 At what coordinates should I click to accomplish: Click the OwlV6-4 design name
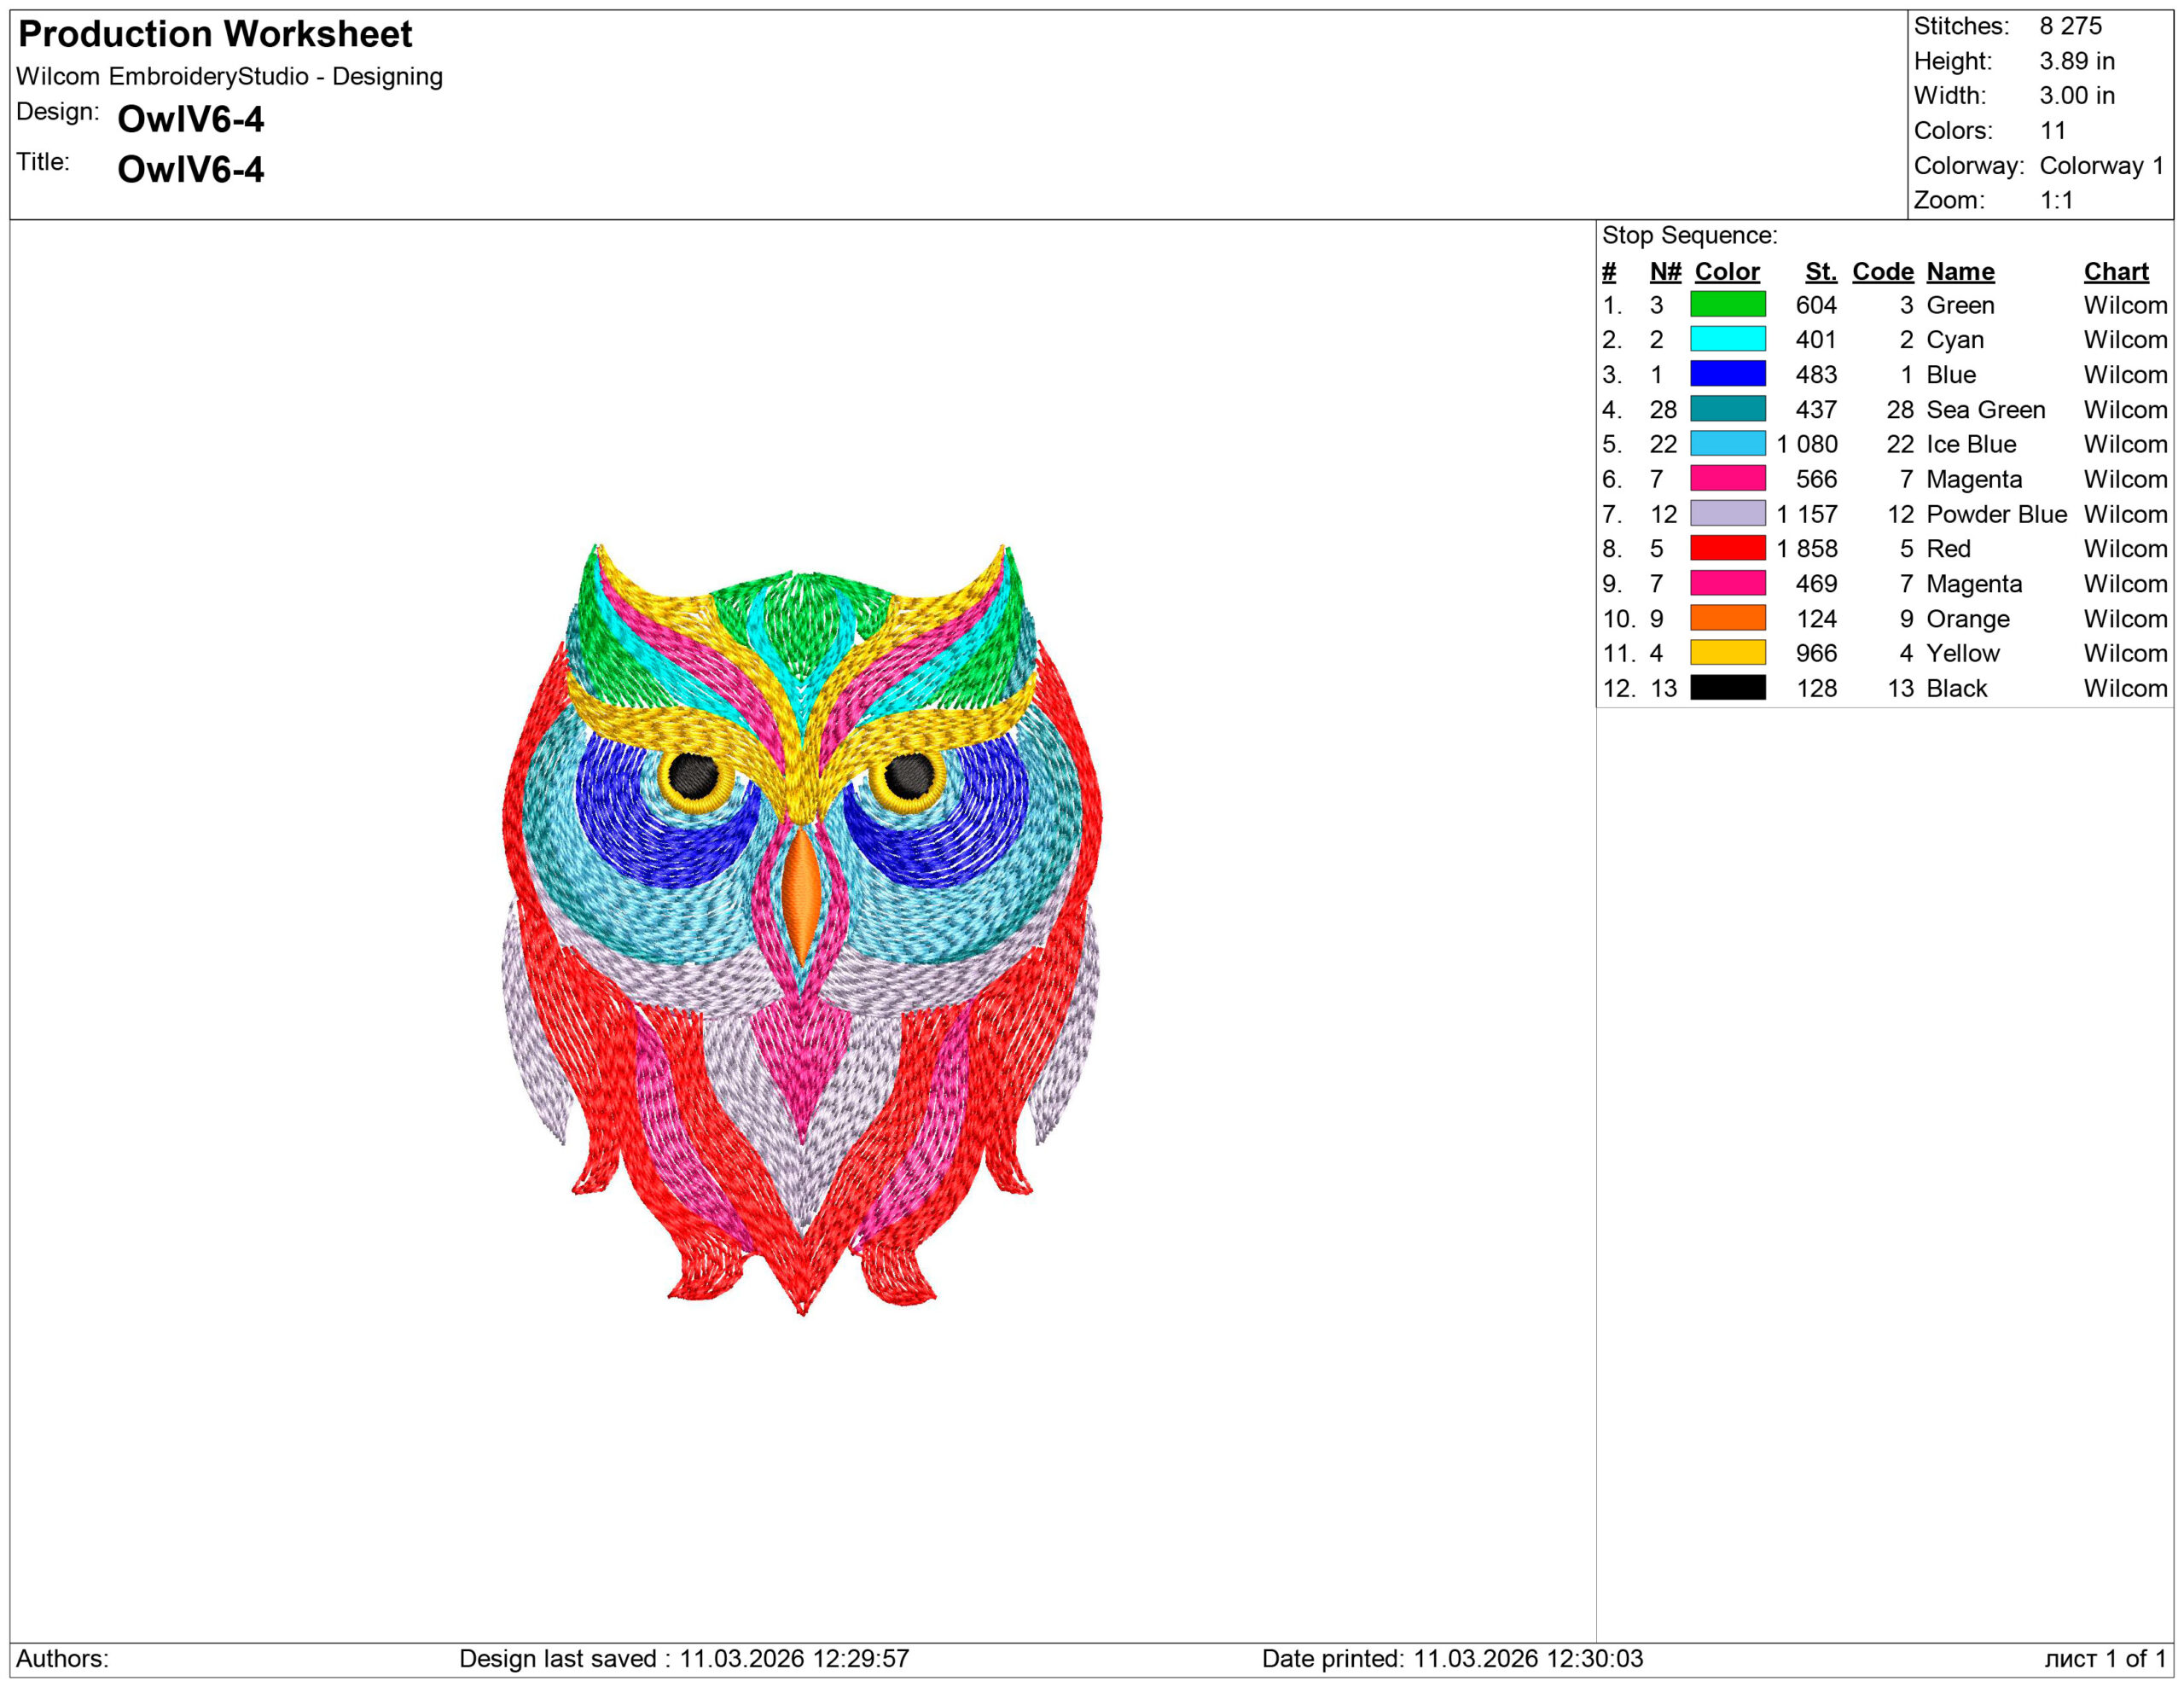click(190, 119)
